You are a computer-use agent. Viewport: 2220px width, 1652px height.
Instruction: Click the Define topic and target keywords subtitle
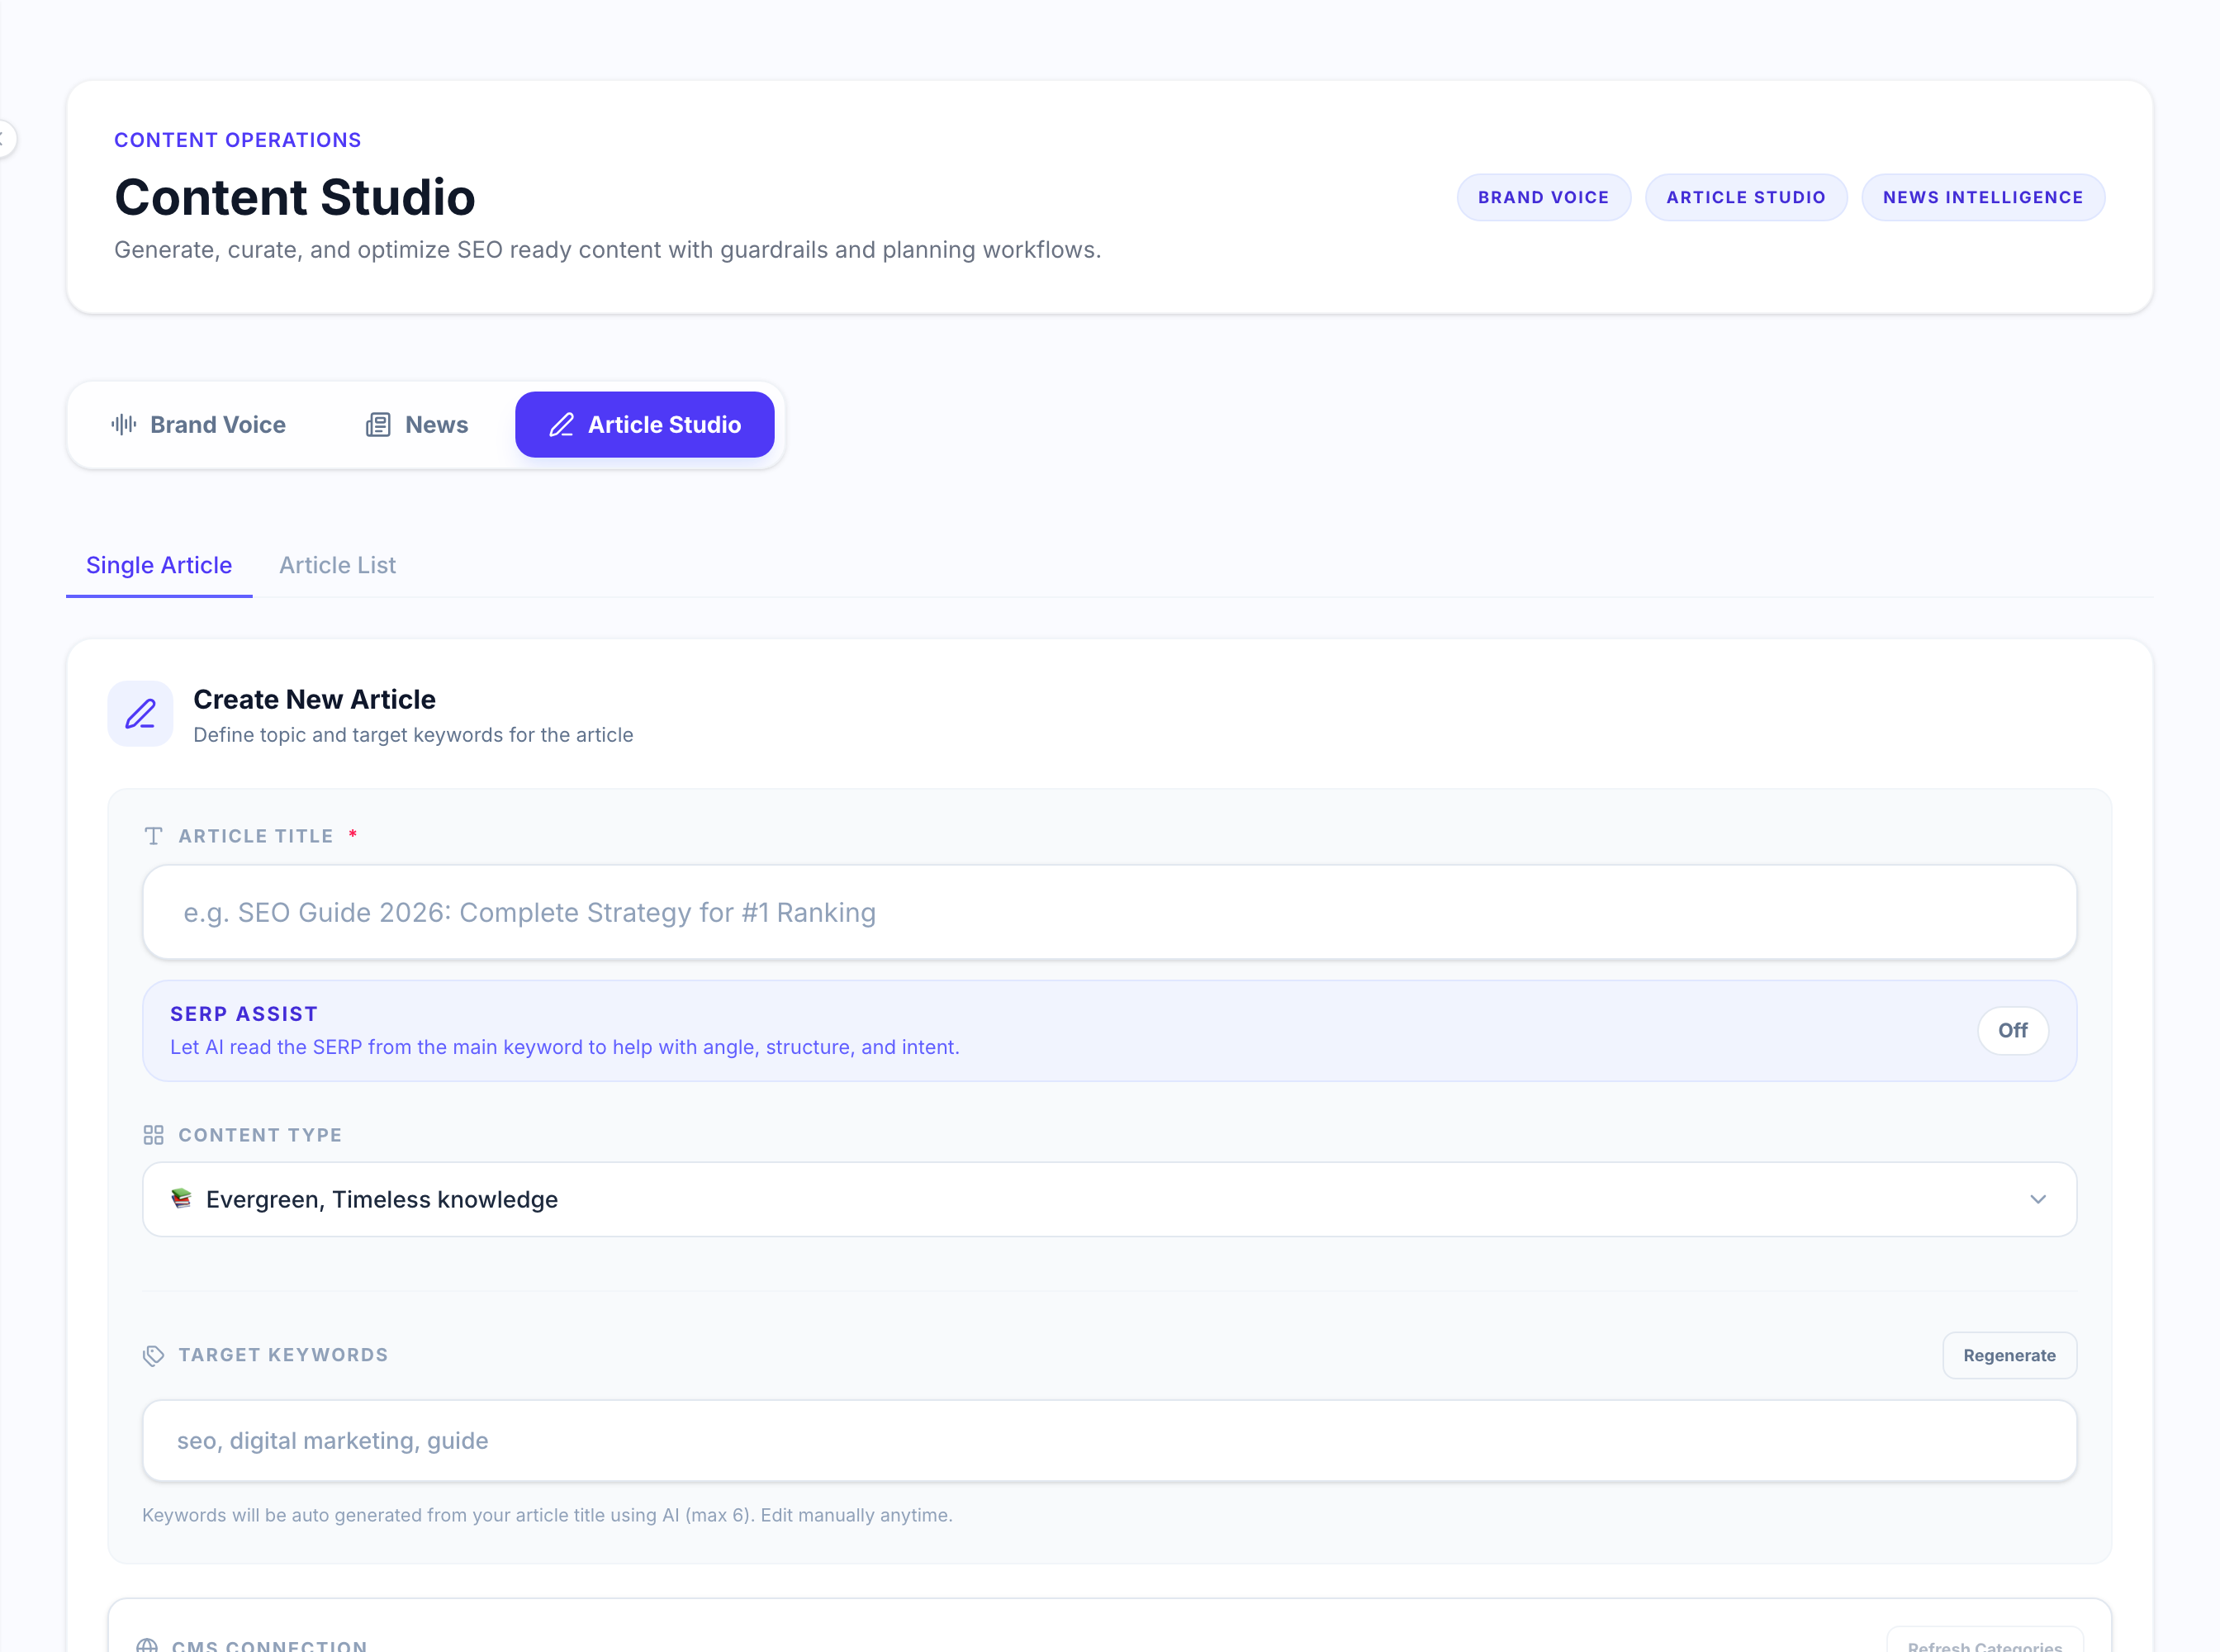pyautogui.click(x=413, y=735)
